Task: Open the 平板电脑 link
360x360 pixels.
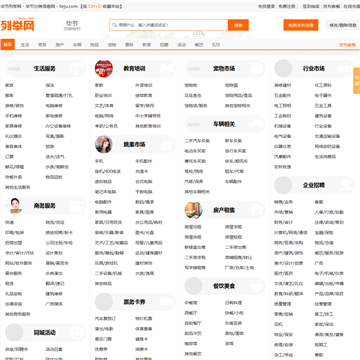Action: tap(144, 192)
